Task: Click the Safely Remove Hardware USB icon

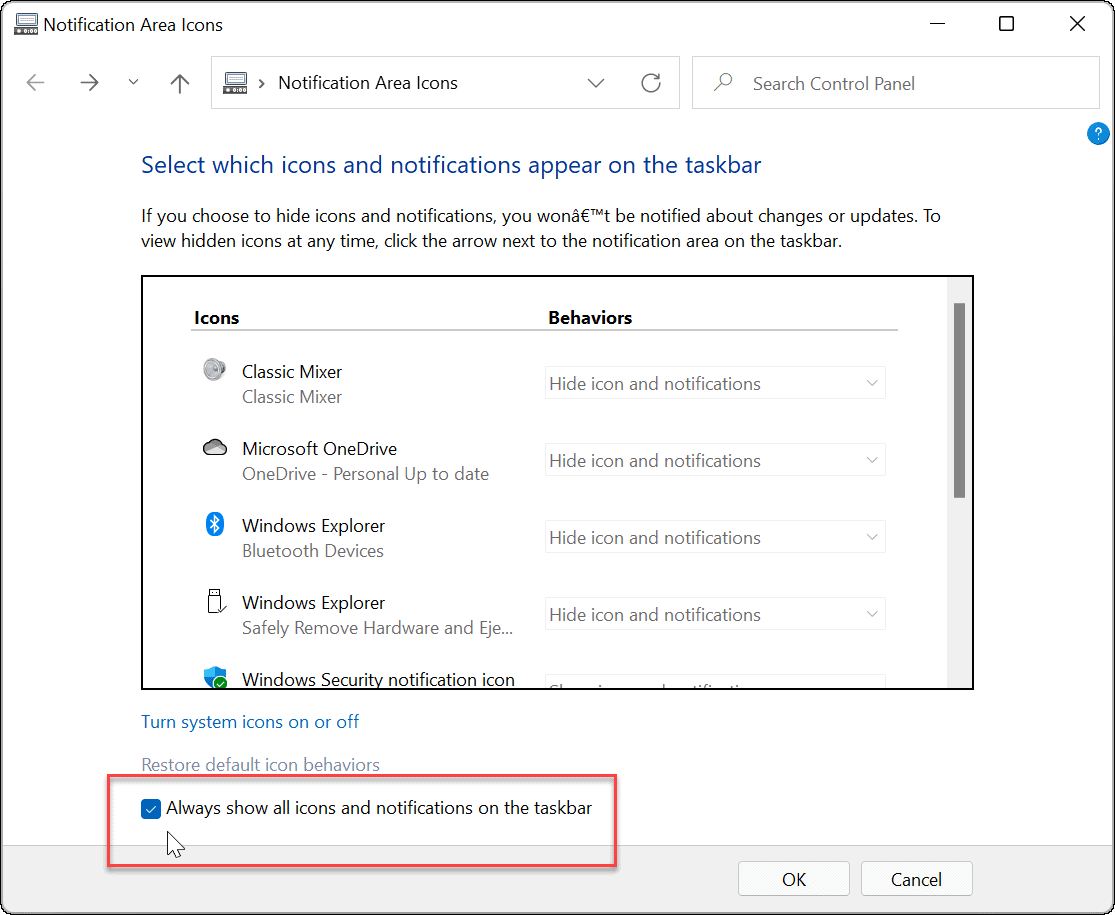Action: (214, 600)
